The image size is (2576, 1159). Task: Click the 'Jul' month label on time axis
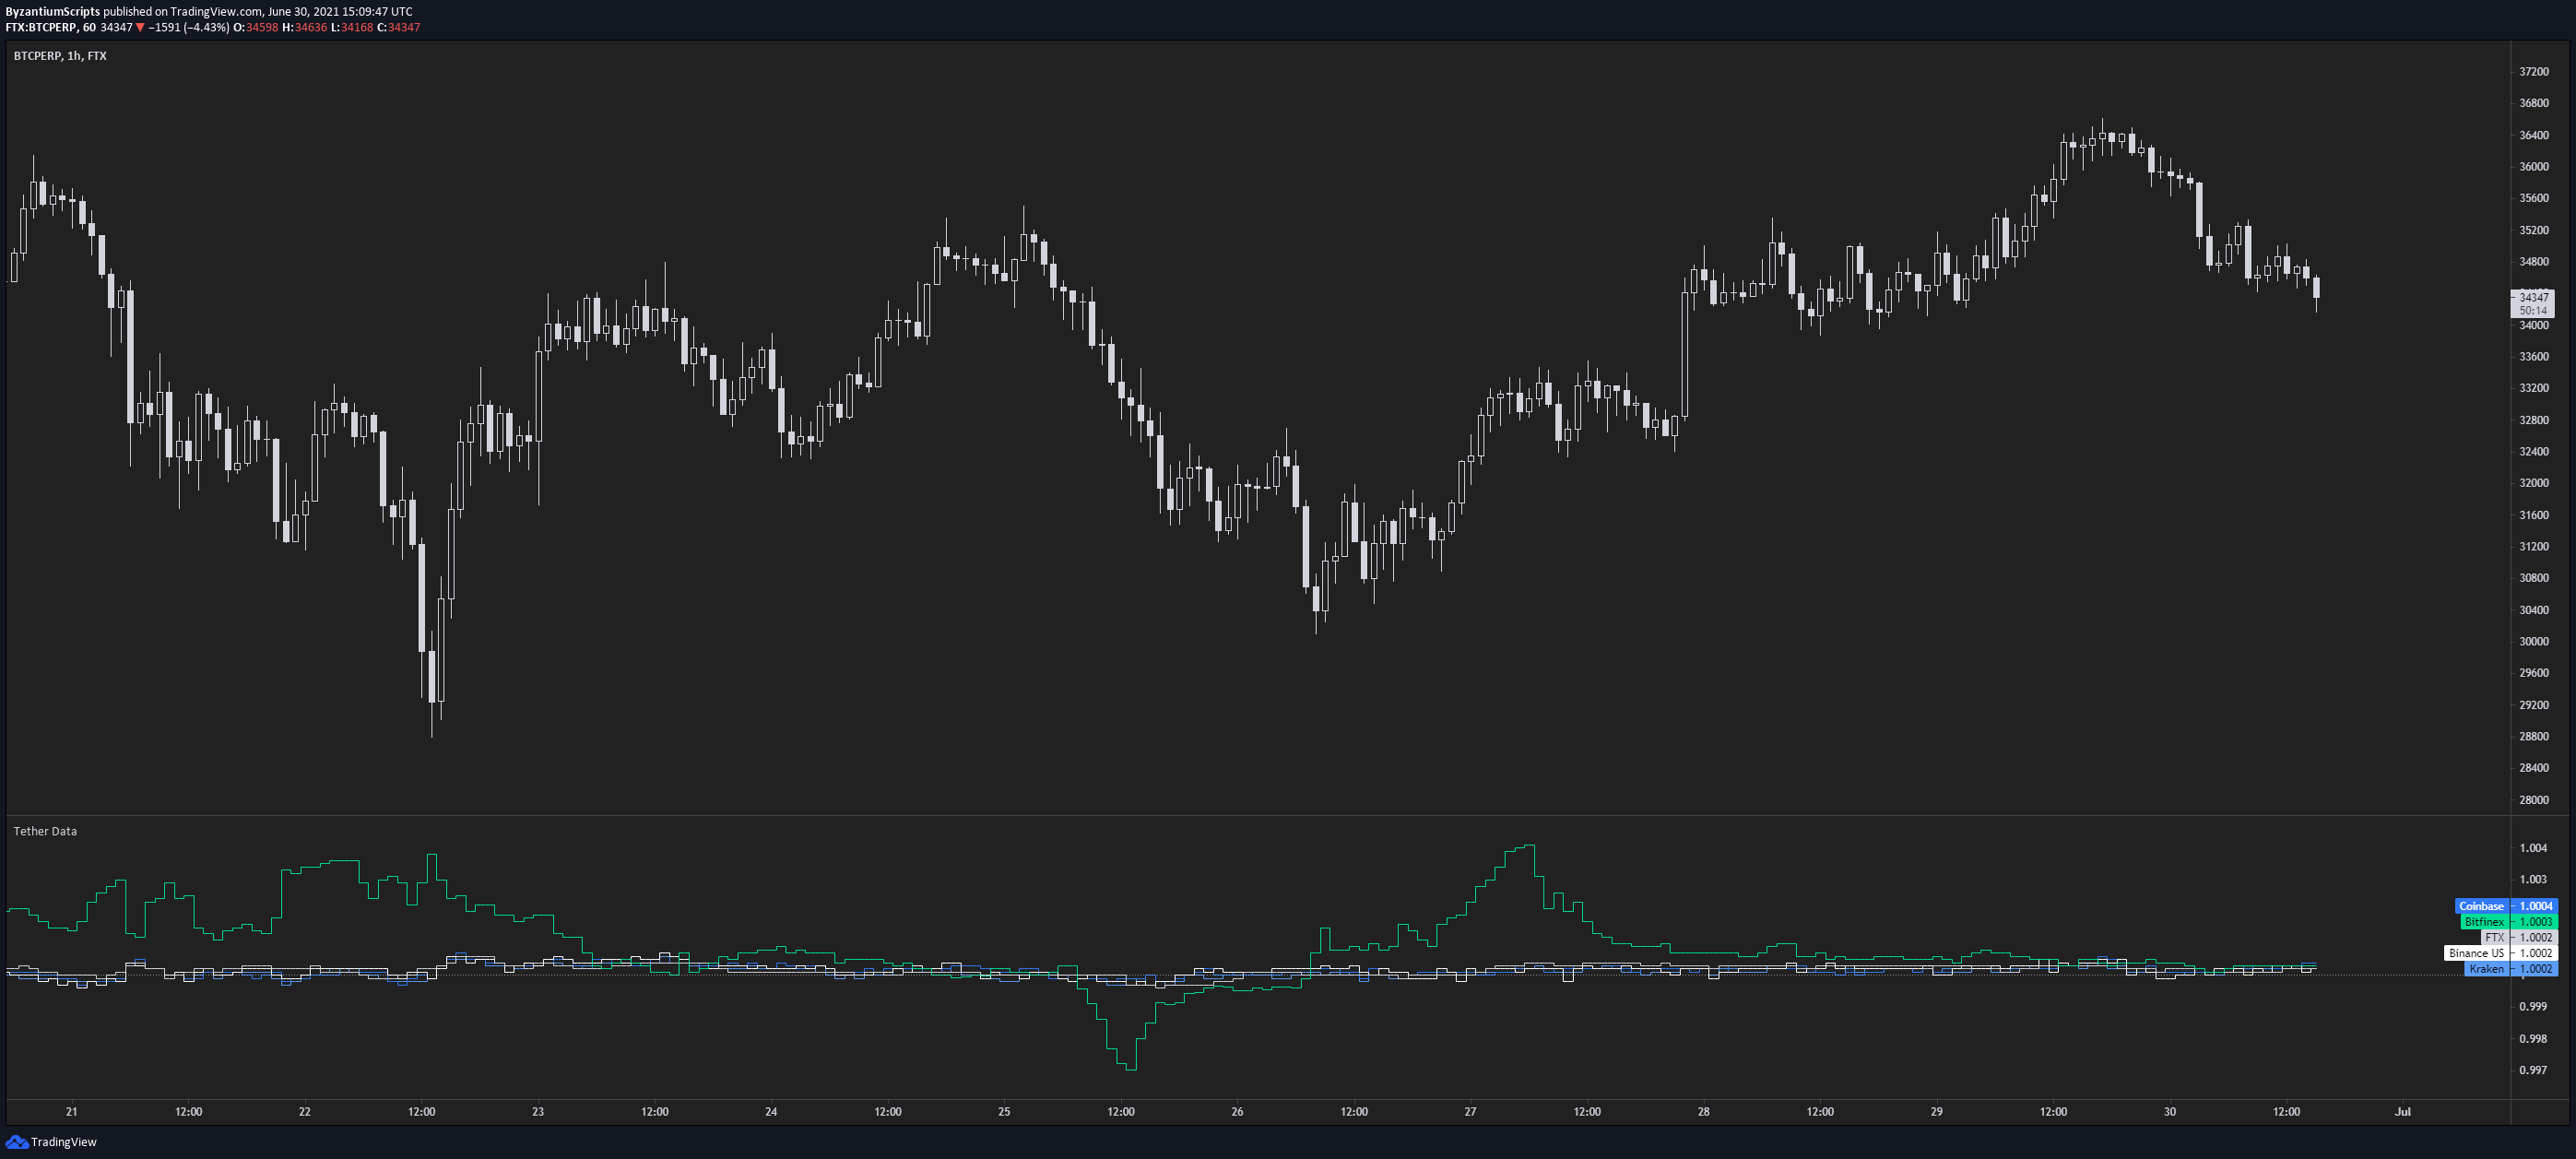click(2403, 1112)
